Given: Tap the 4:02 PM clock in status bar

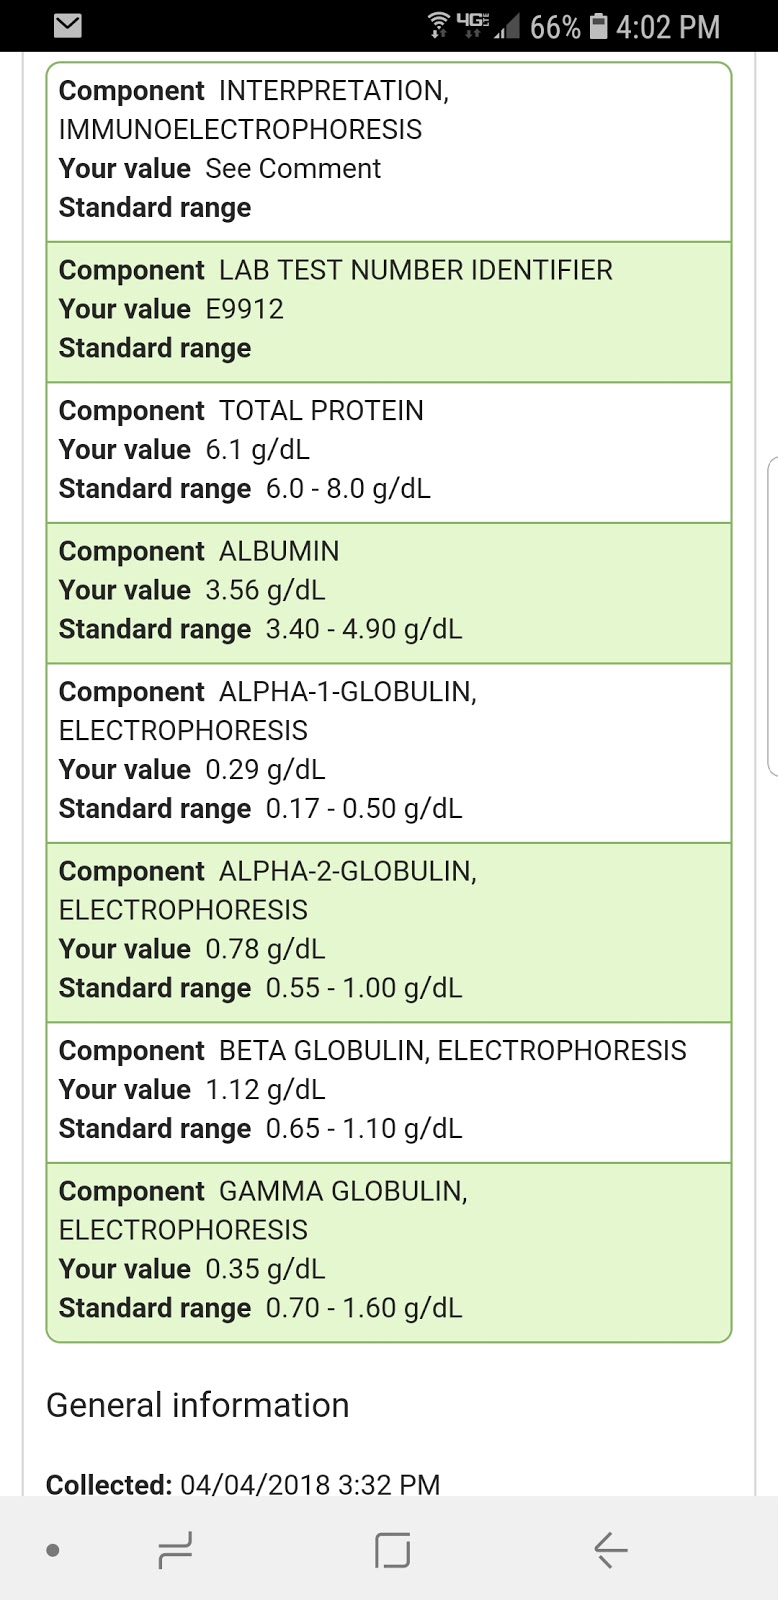Looking at the screenshot, I should tap(668, 26).
